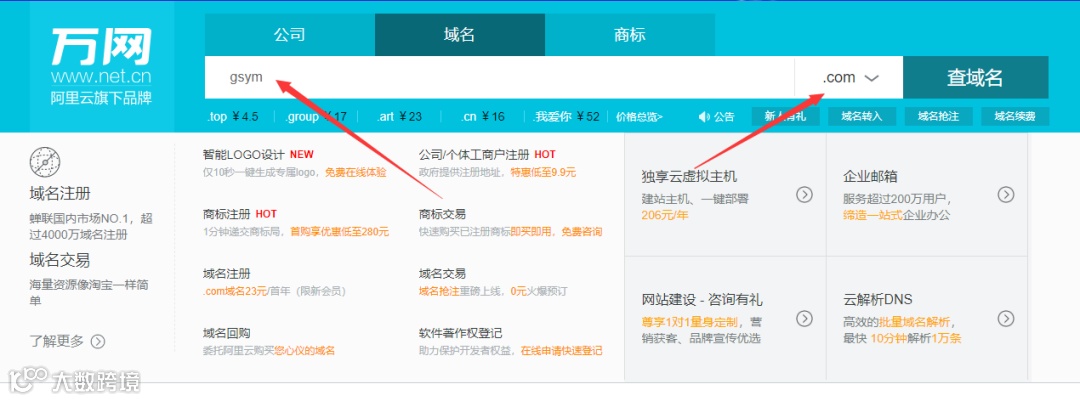Click 尊享1对1量身定制 orange text
1080x401 pixels.
689,322
